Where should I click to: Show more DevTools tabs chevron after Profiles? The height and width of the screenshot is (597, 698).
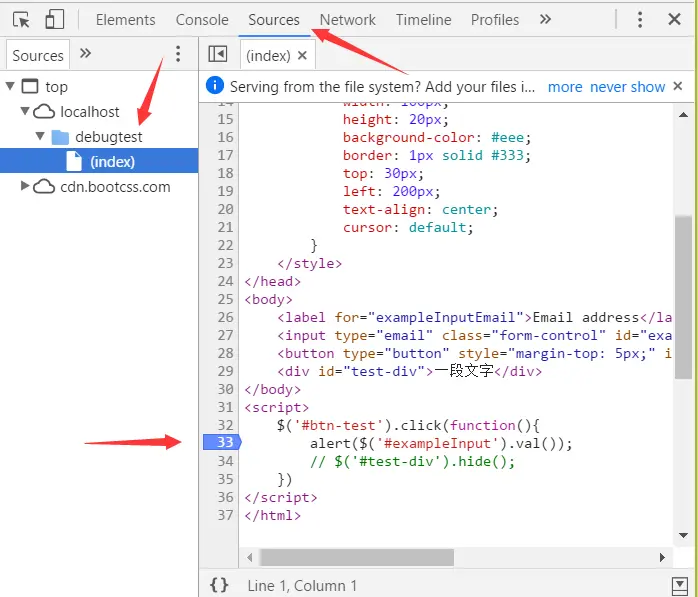[x=545, y=19]
